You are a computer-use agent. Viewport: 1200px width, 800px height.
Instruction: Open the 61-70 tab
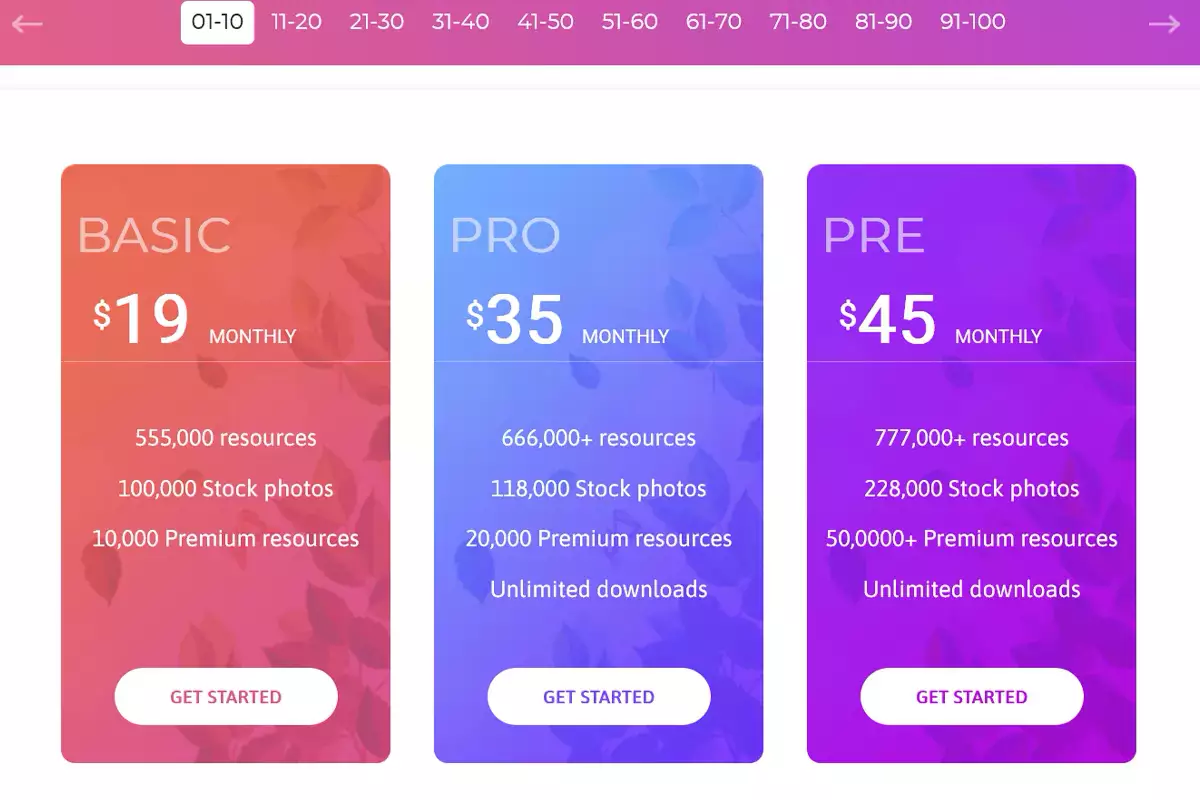[714, 22]
